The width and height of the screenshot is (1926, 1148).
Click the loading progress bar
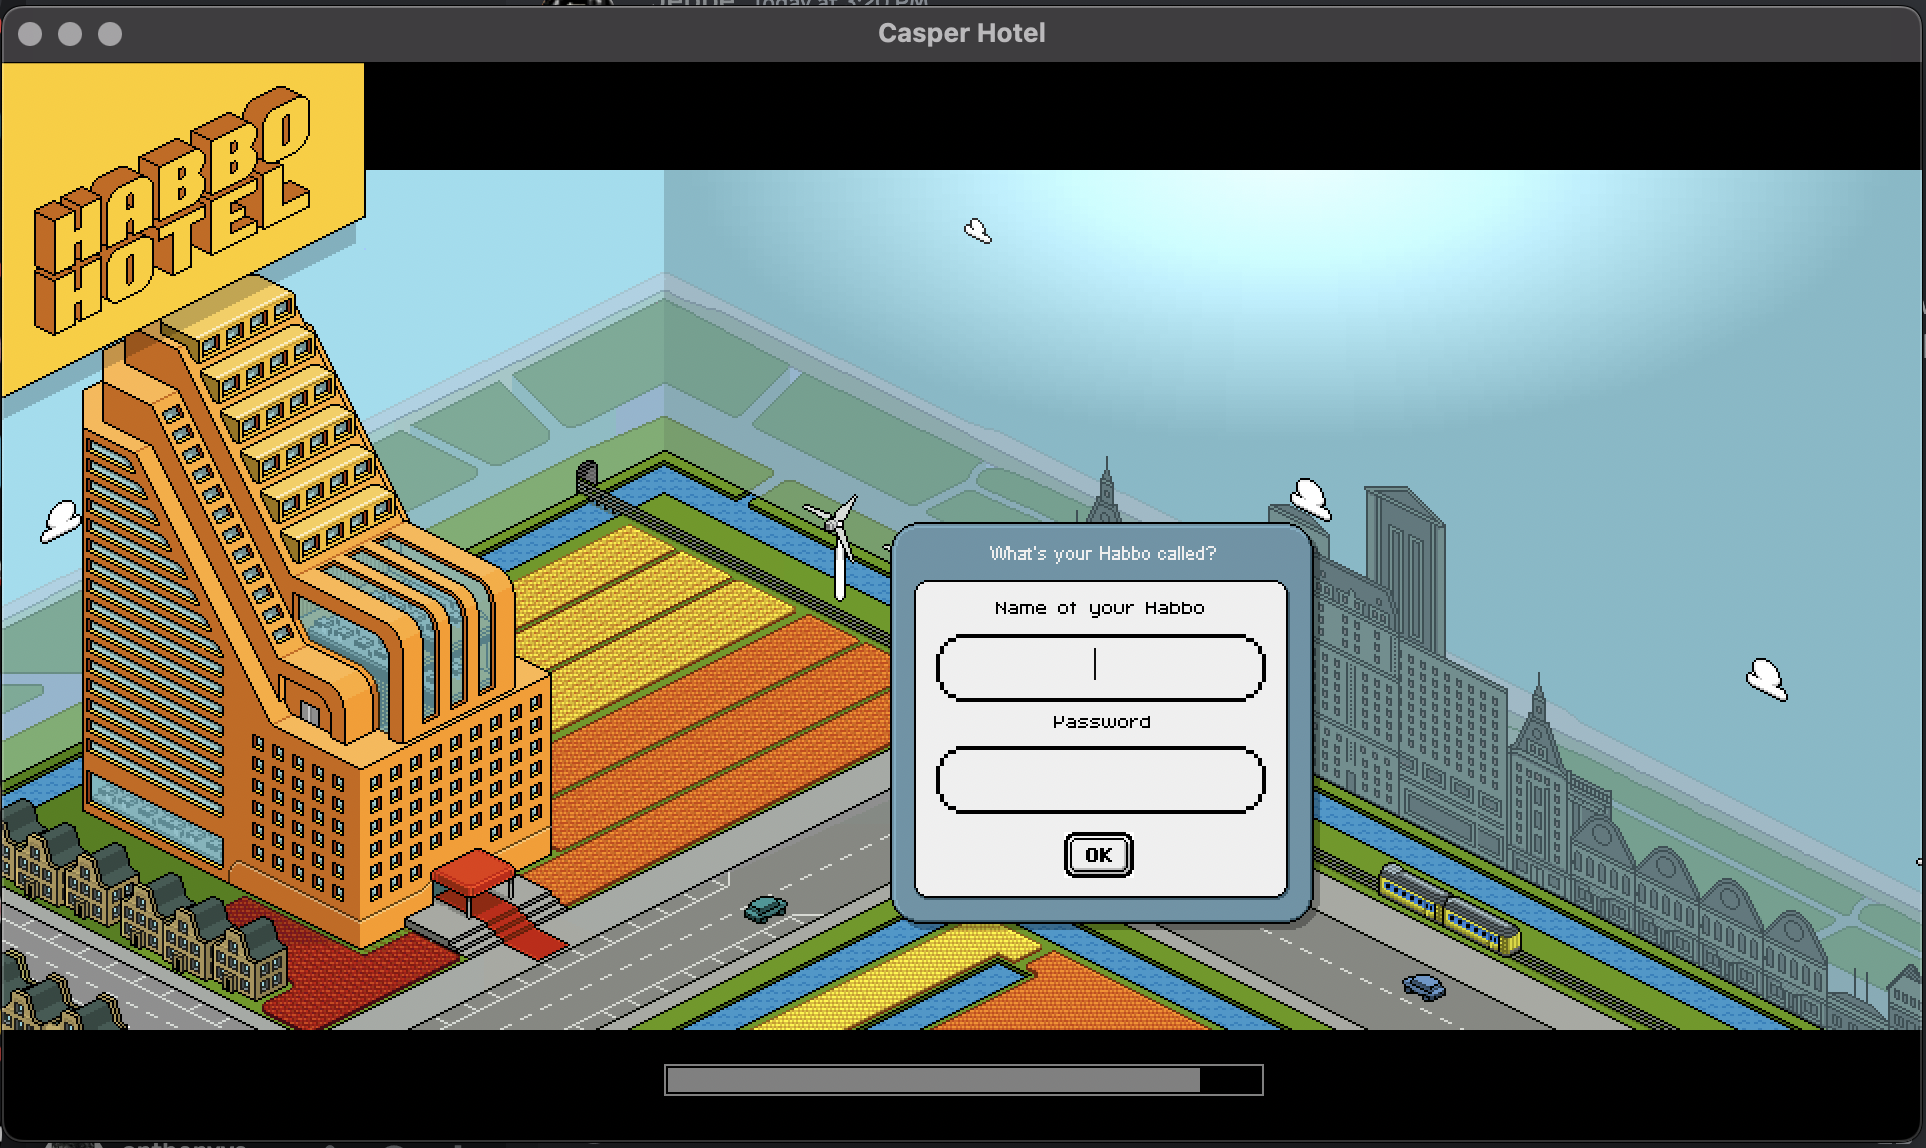coord(963,1080)
